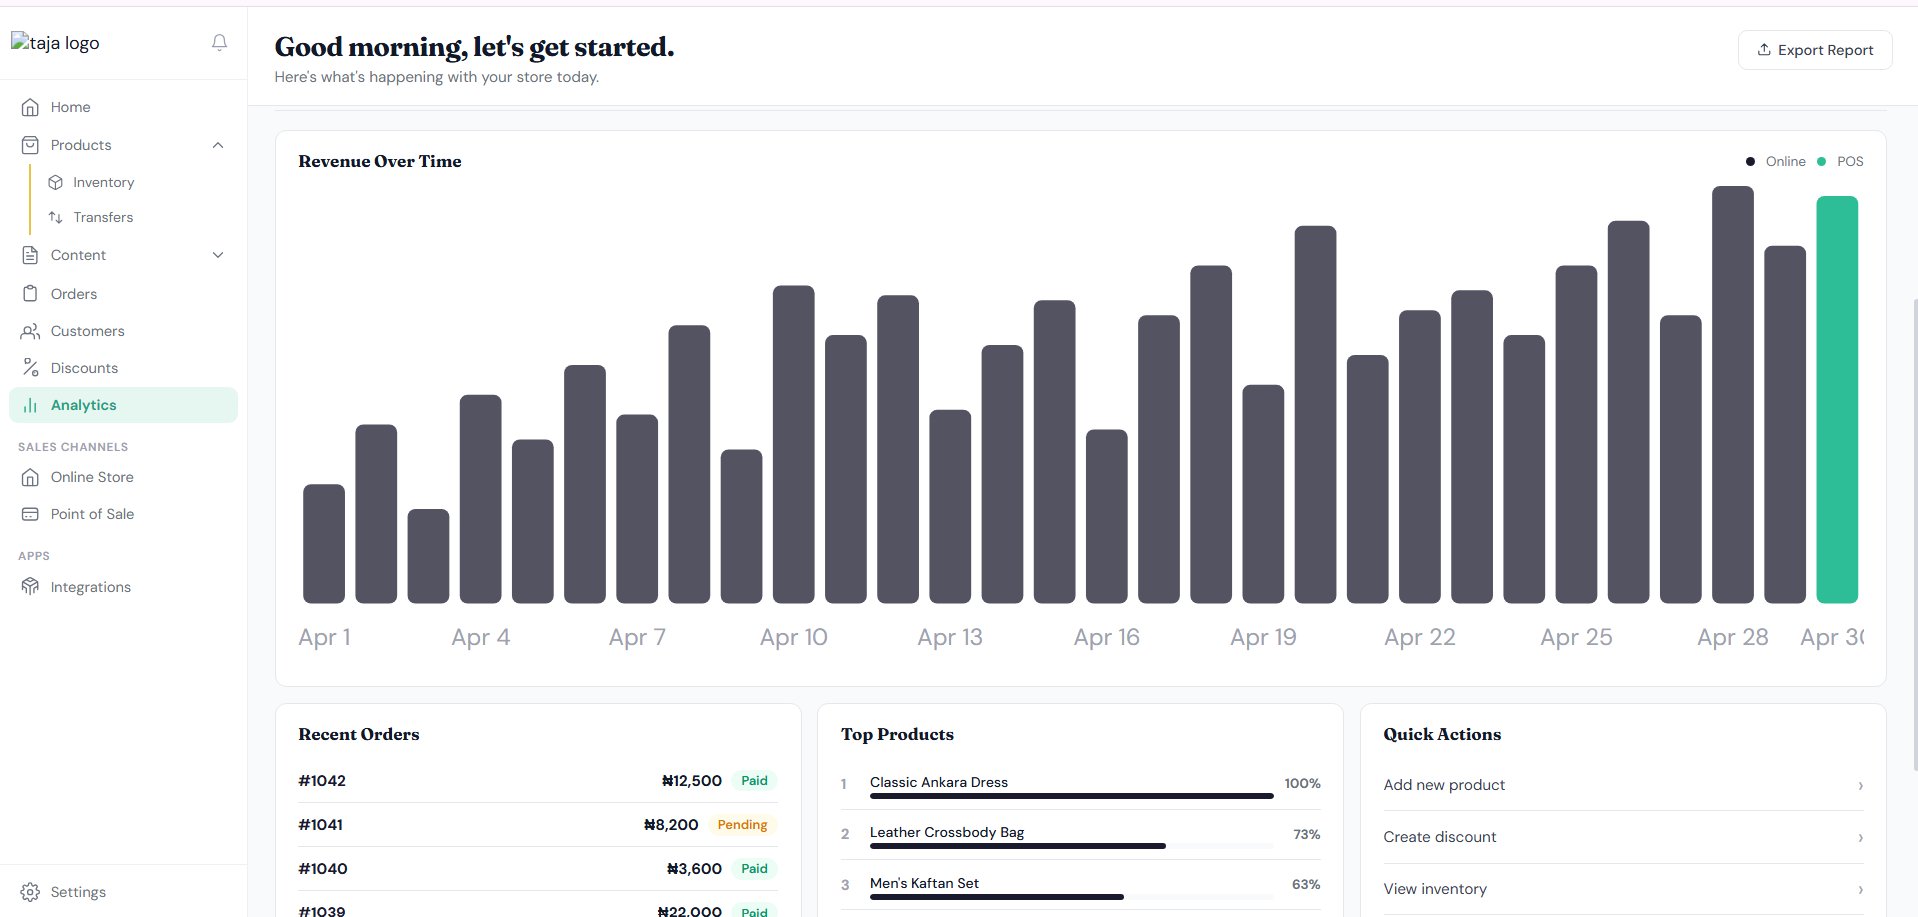This screenshot has width=1918, height=917.
Task: Open Create discount chevron arrow
Action: click(1860, 838)
